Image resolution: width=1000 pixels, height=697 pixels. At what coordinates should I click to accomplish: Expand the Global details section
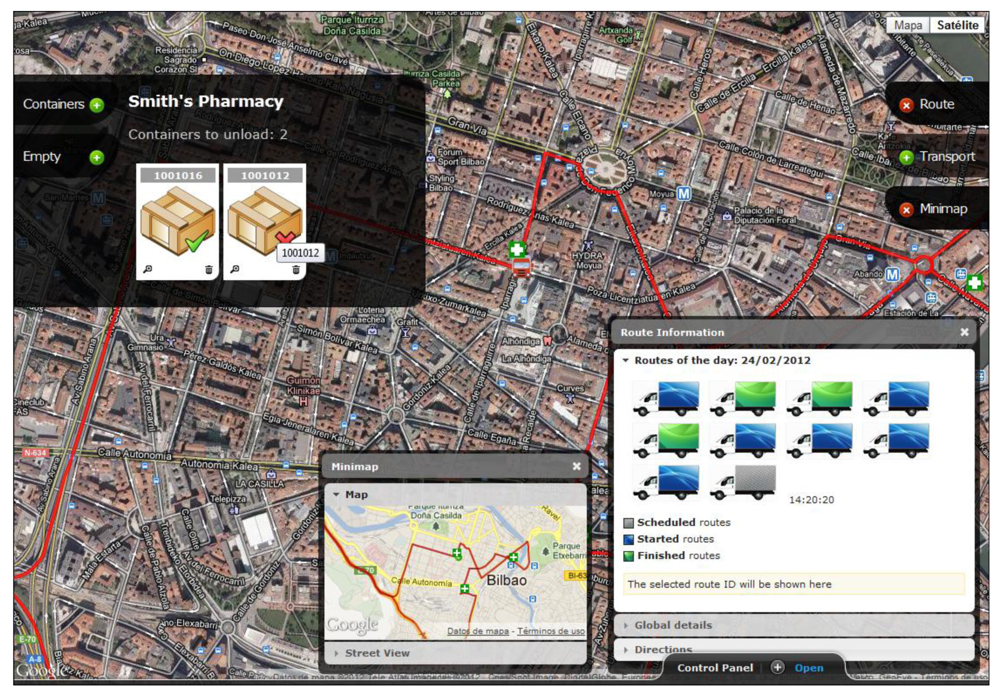click(794, 625)
